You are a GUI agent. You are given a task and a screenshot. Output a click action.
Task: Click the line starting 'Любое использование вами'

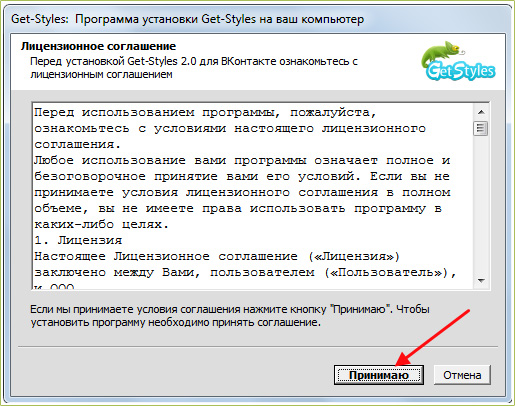(242, 160)
